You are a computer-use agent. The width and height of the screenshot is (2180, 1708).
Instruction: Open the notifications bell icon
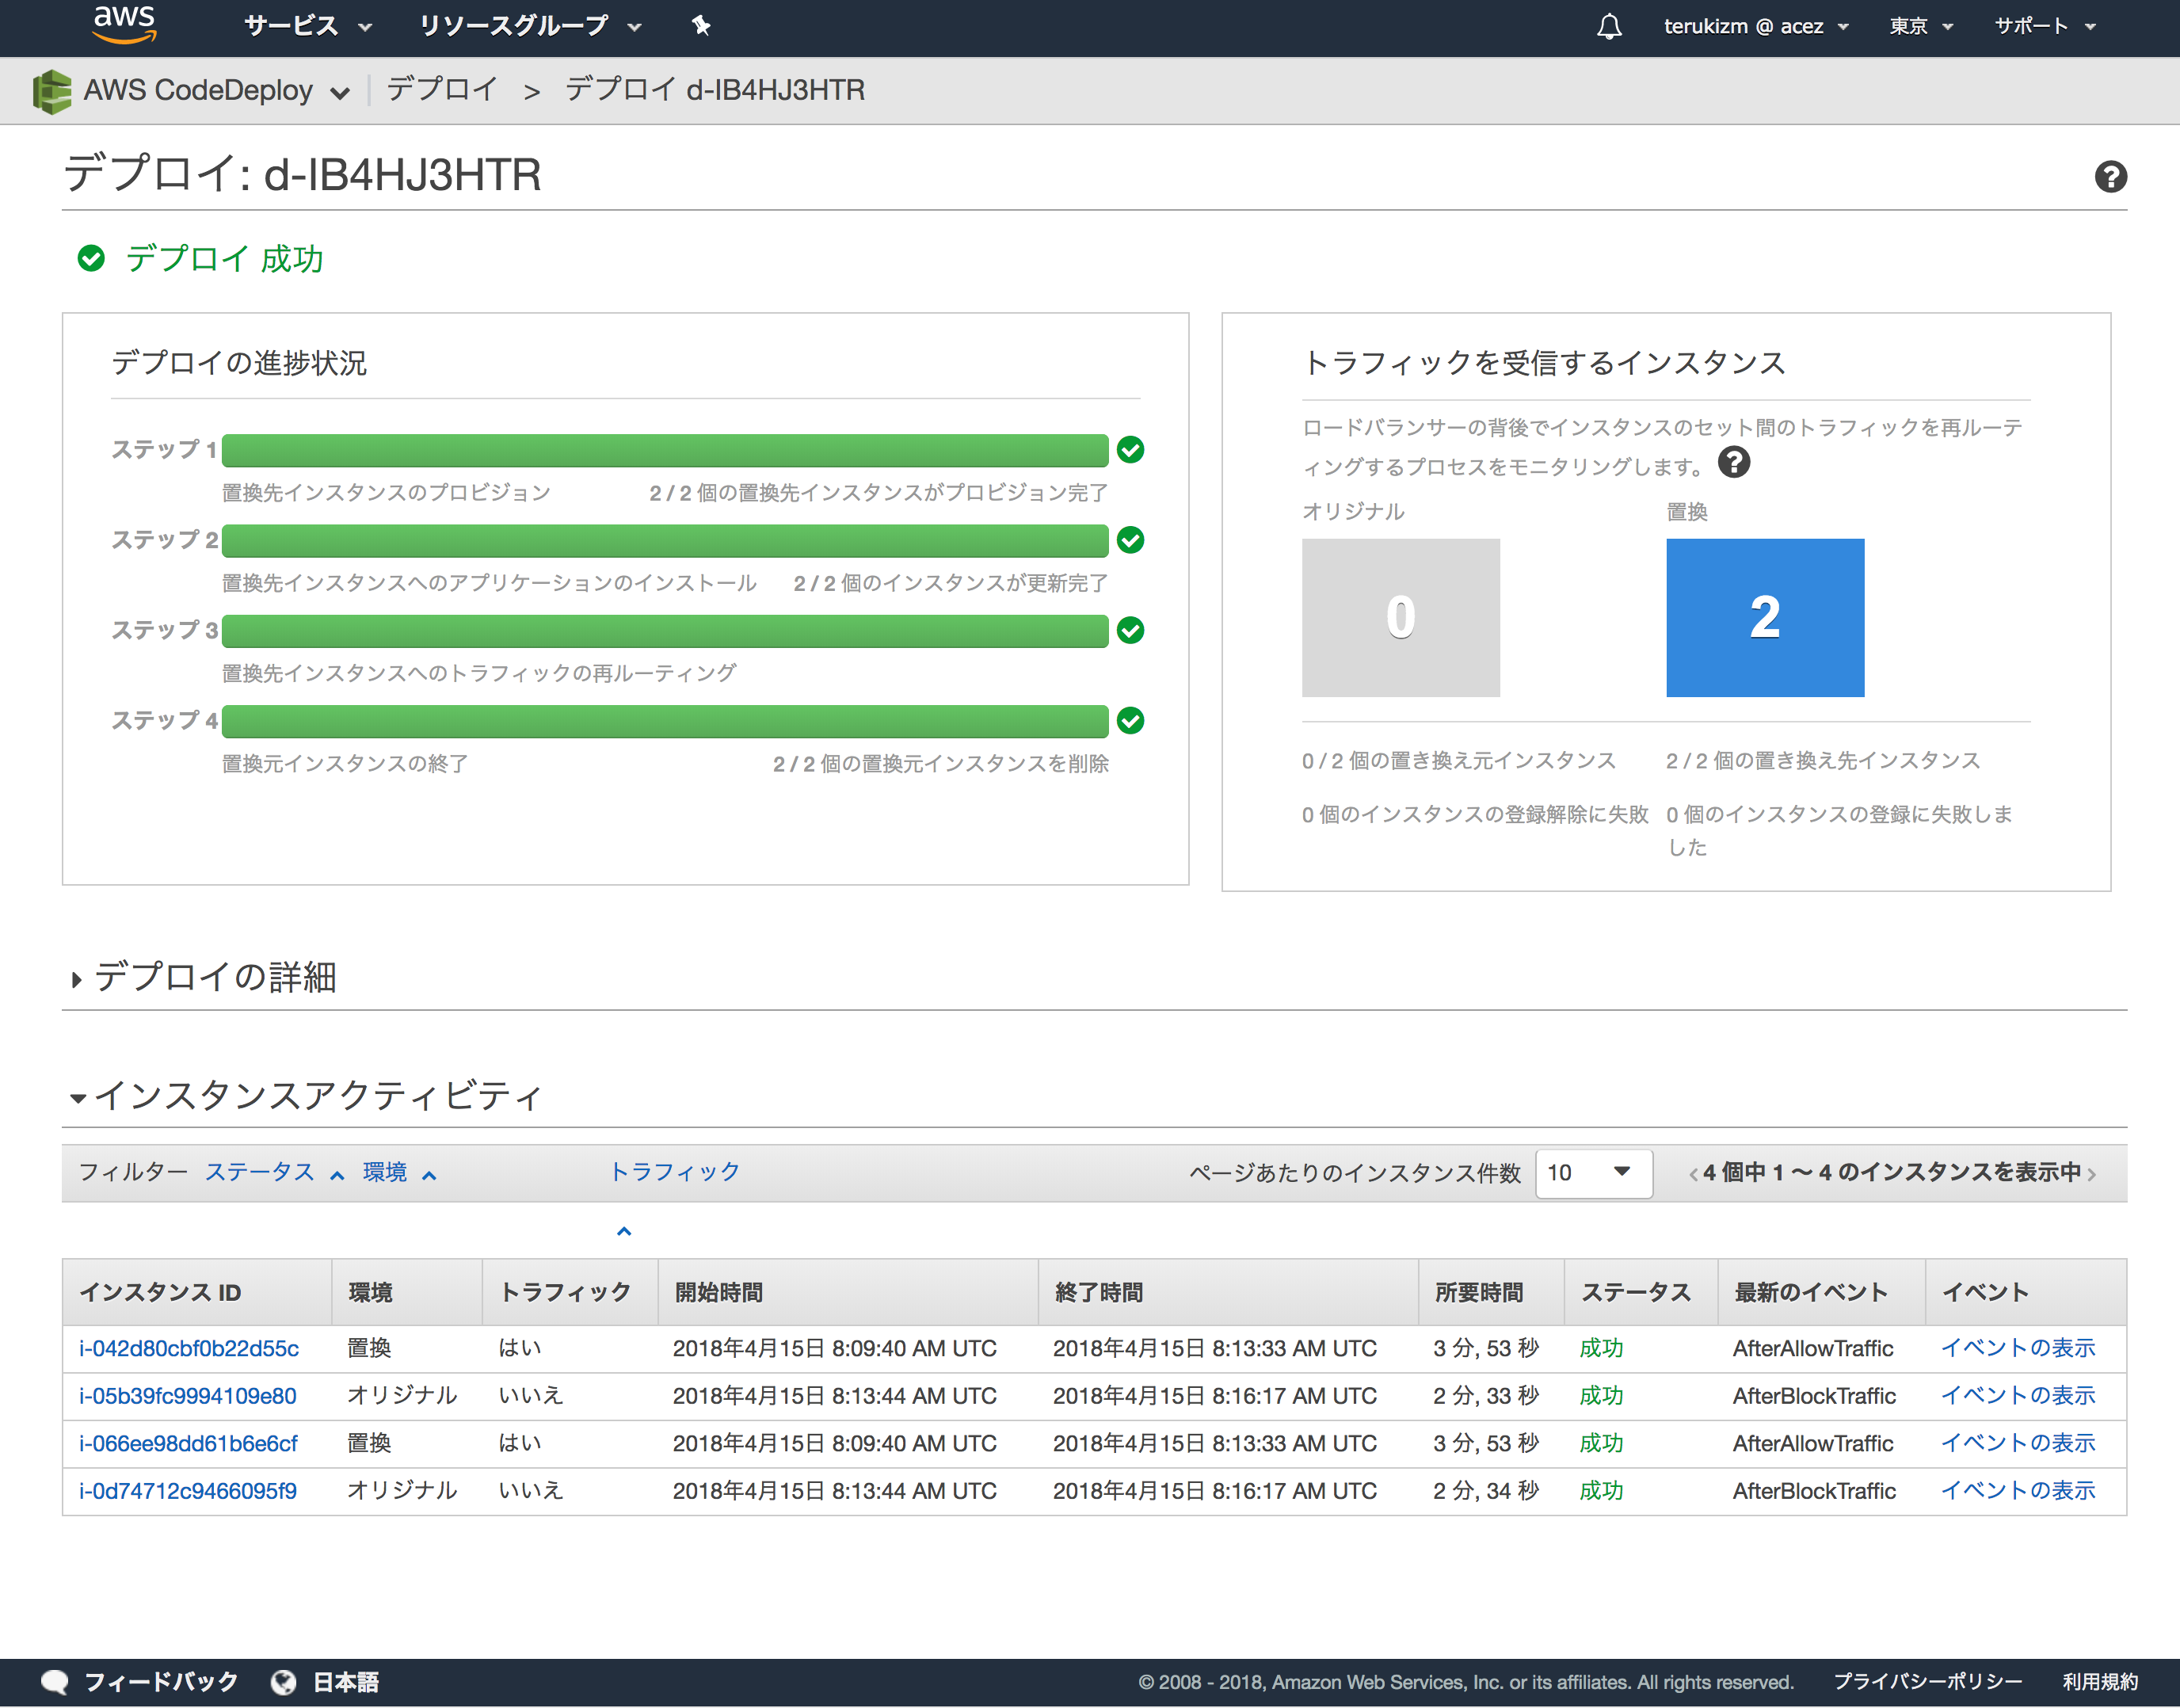(x=1609, y=26)
